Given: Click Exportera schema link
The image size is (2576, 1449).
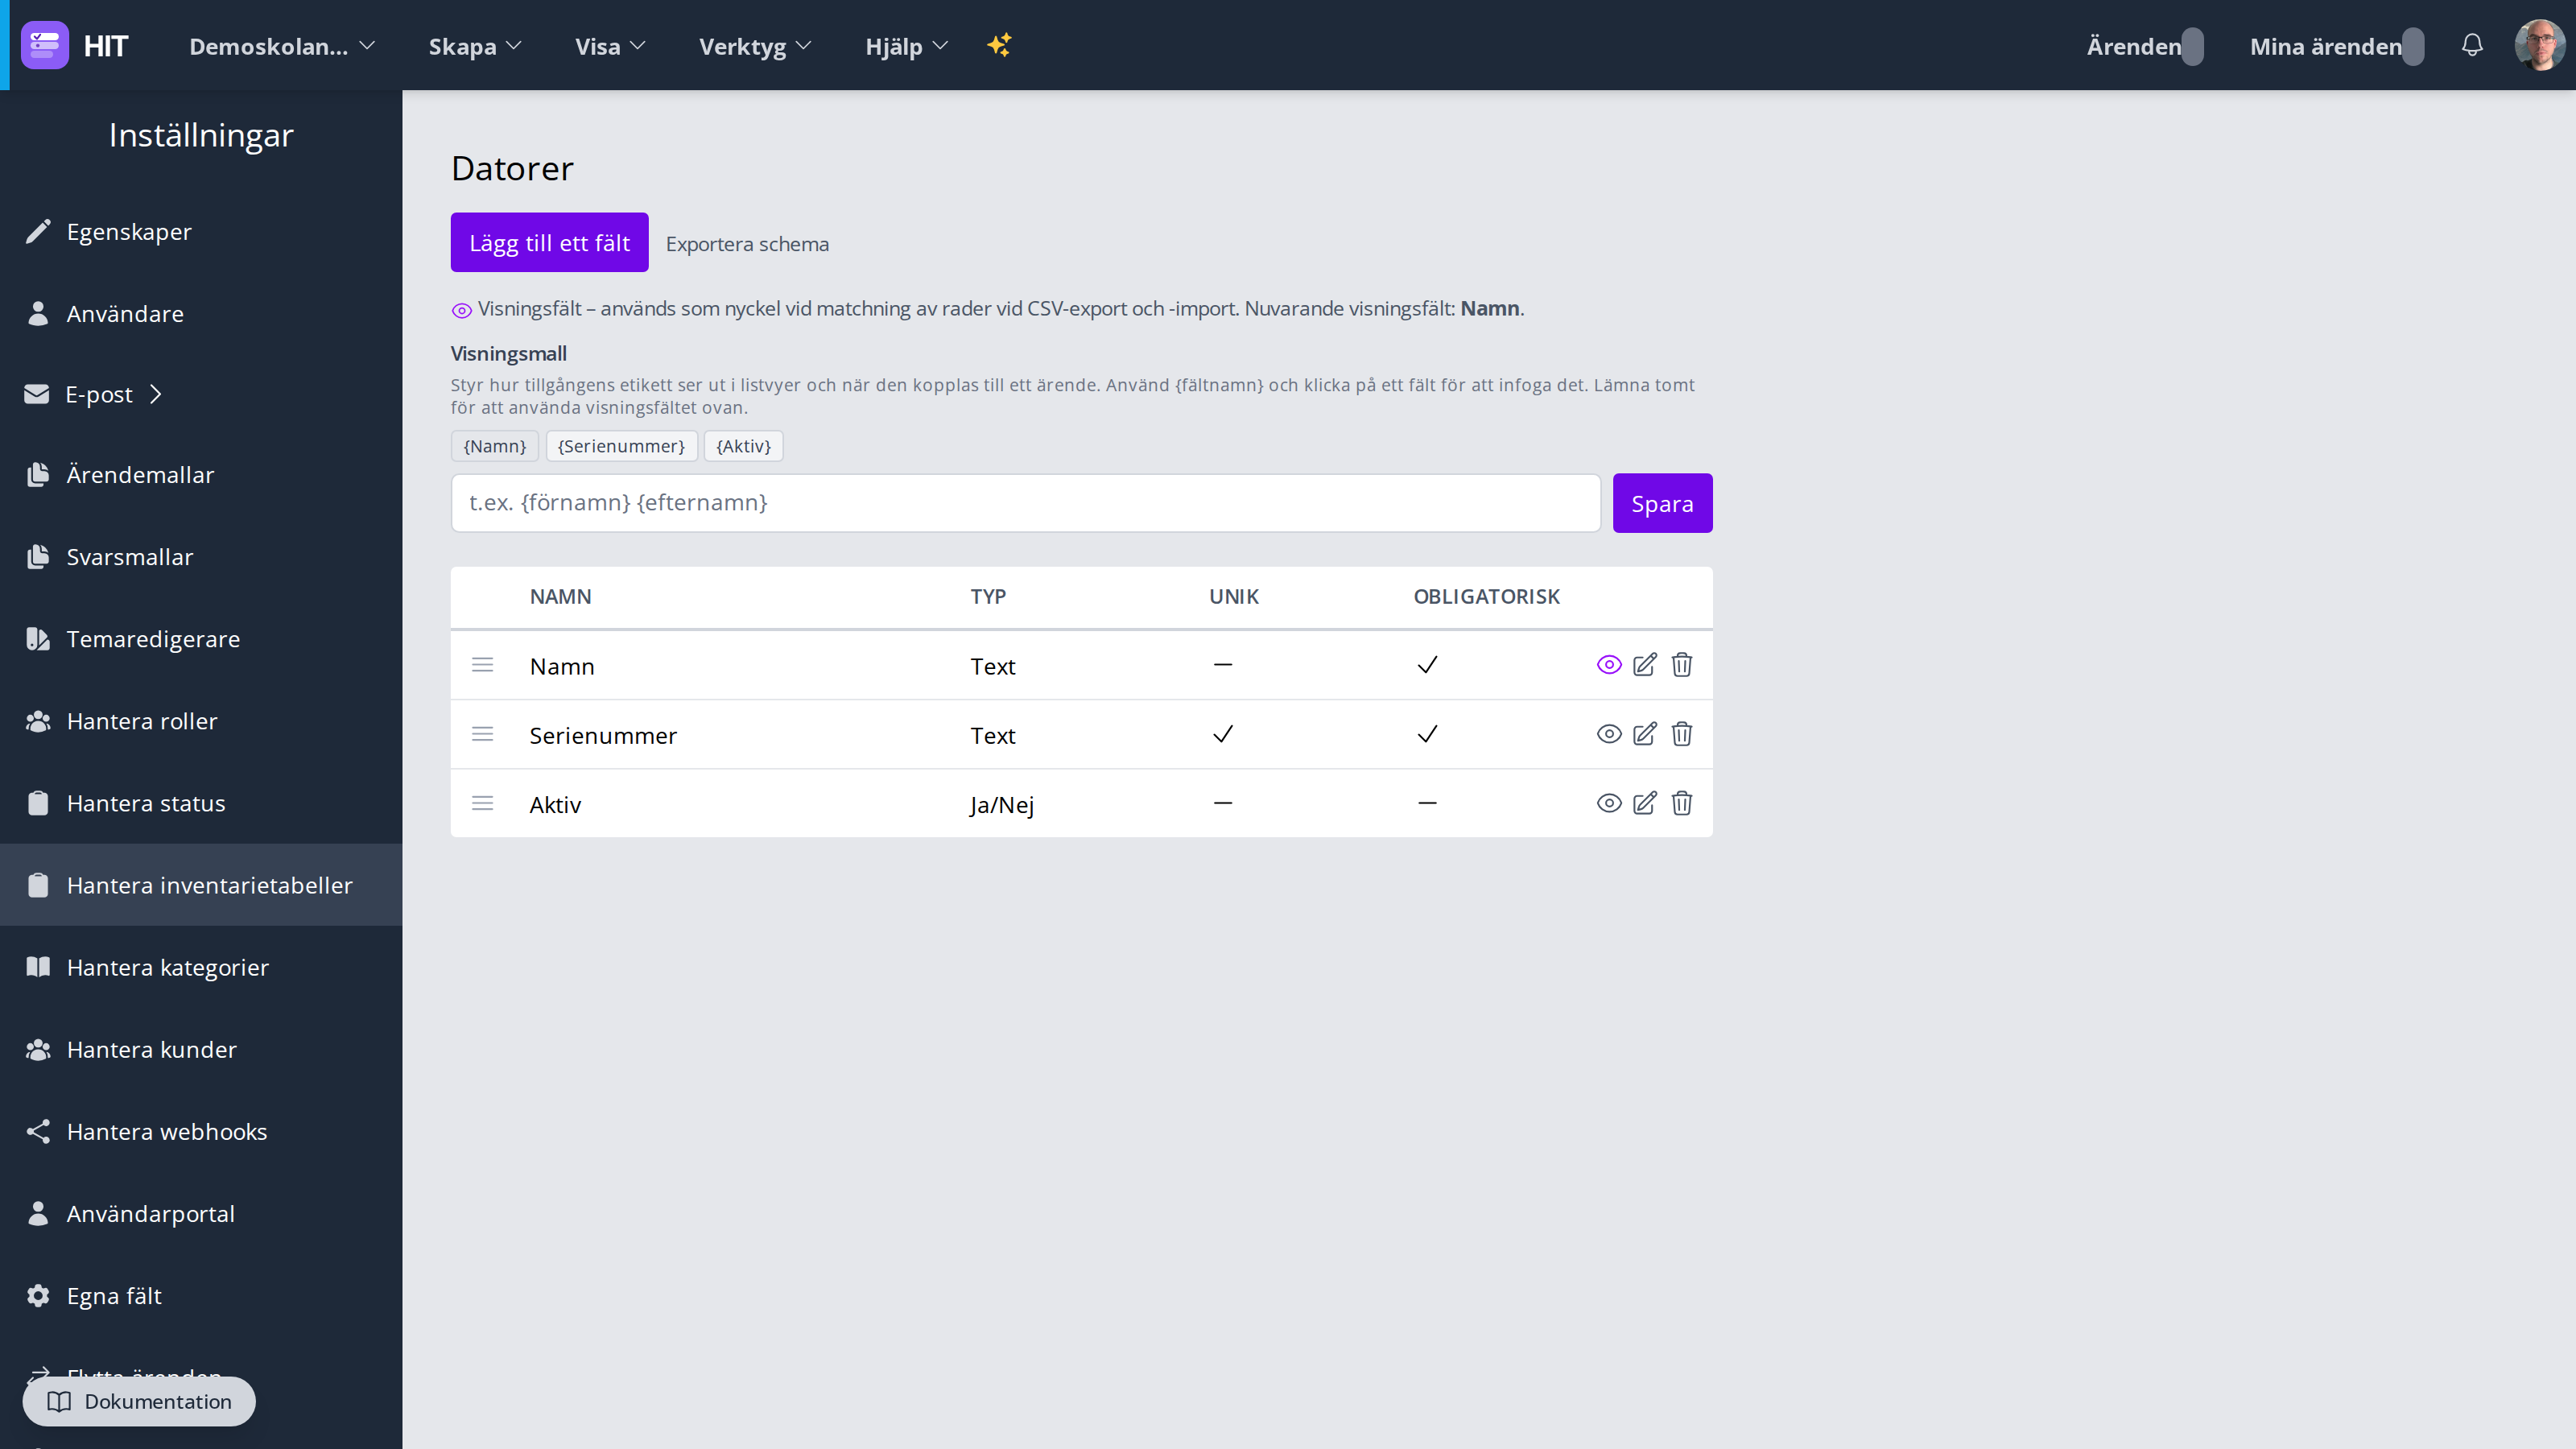Looking at the screenshot, I should pyautogui.click(x=747, y=244).
